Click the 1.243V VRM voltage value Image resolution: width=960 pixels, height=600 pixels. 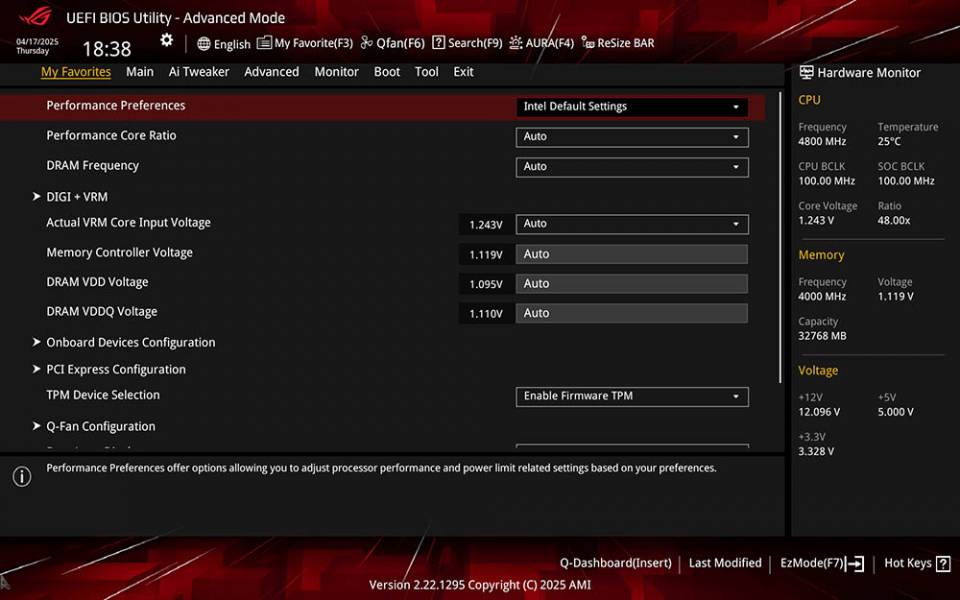(486, 225)
